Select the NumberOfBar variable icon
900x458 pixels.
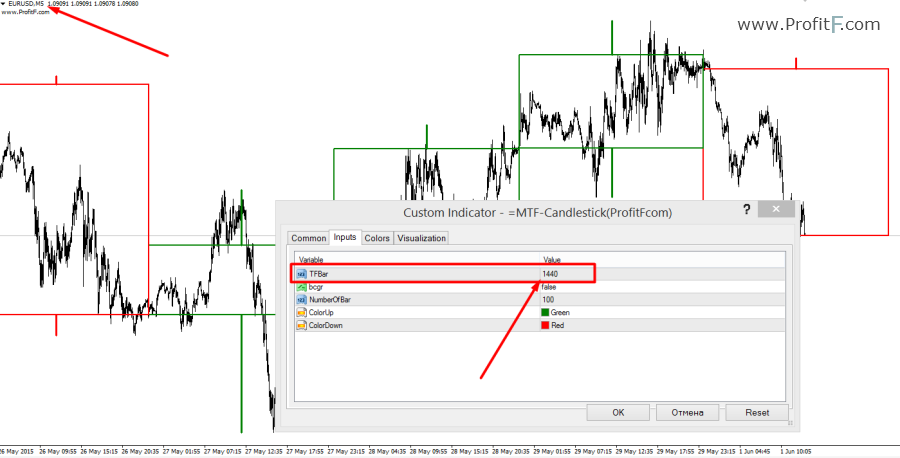point(301,300)
